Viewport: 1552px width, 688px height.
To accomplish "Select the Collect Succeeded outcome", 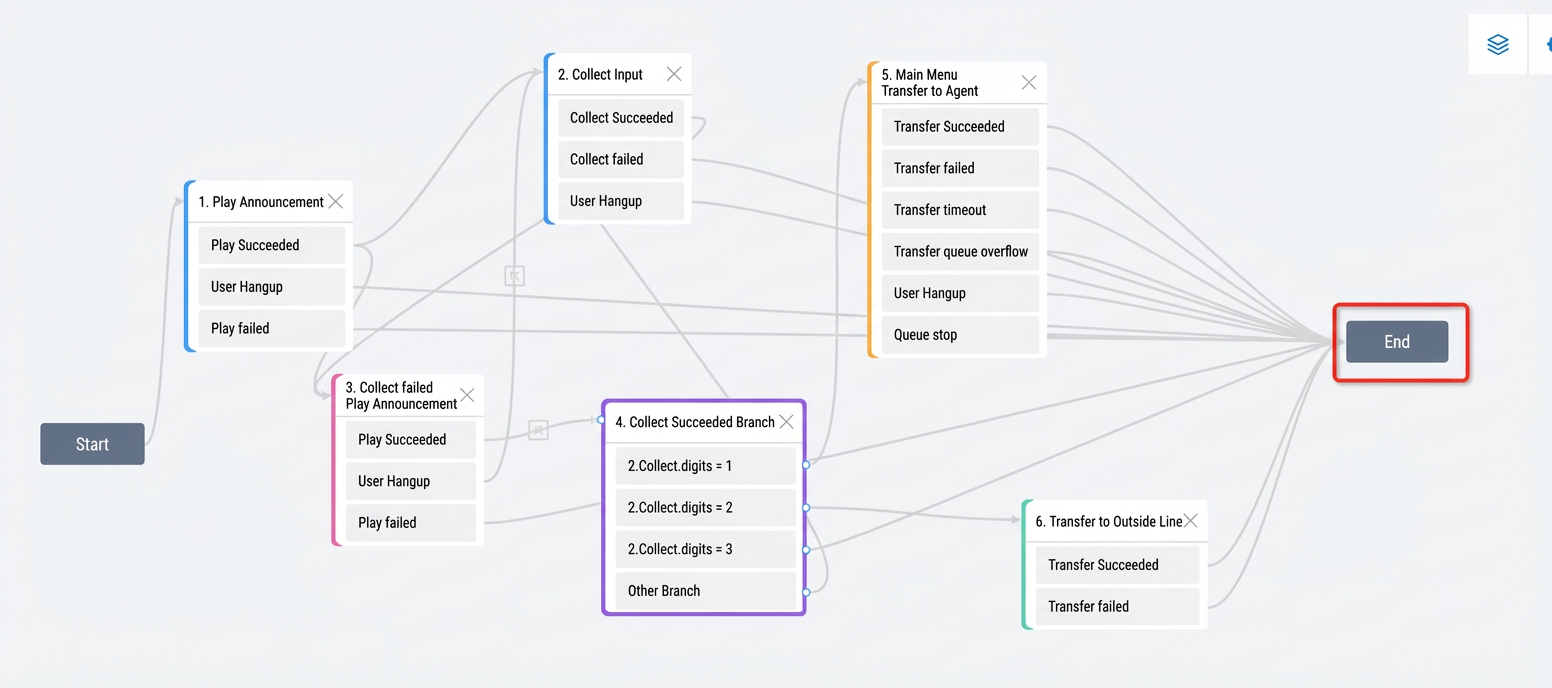I will [x=621, y=118].
